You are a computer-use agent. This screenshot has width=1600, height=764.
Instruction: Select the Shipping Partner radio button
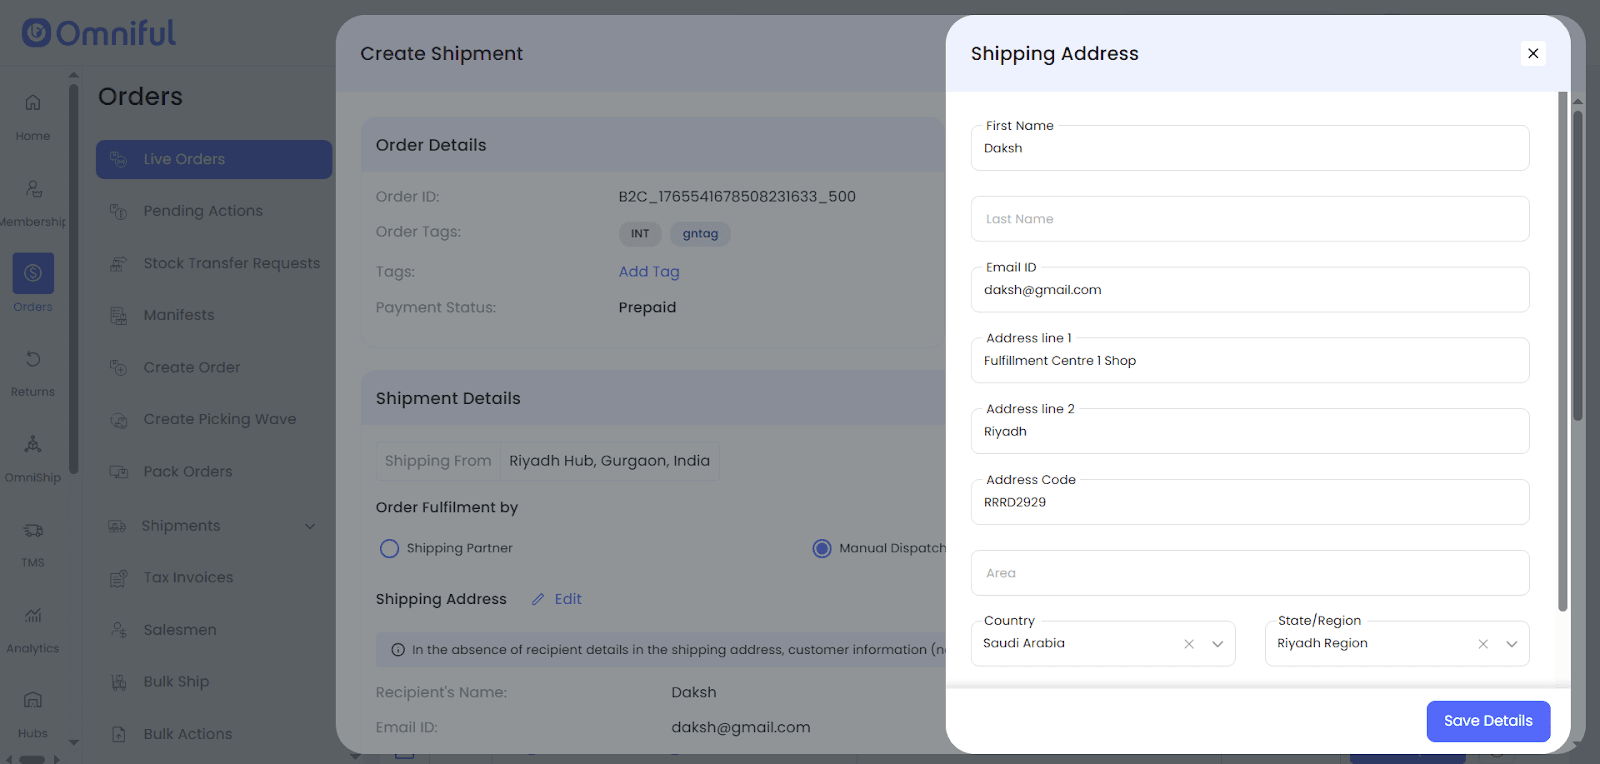tap(389, 548)
